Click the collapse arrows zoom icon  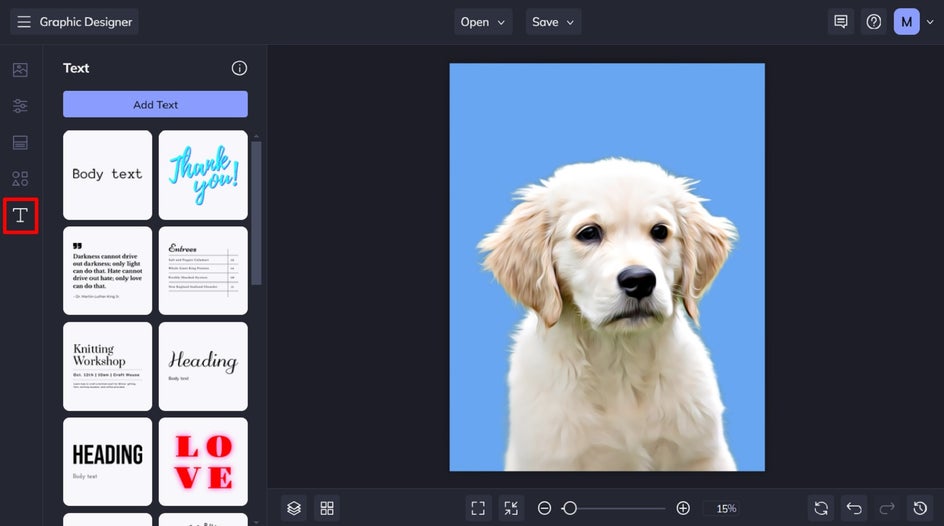(511, 509)
